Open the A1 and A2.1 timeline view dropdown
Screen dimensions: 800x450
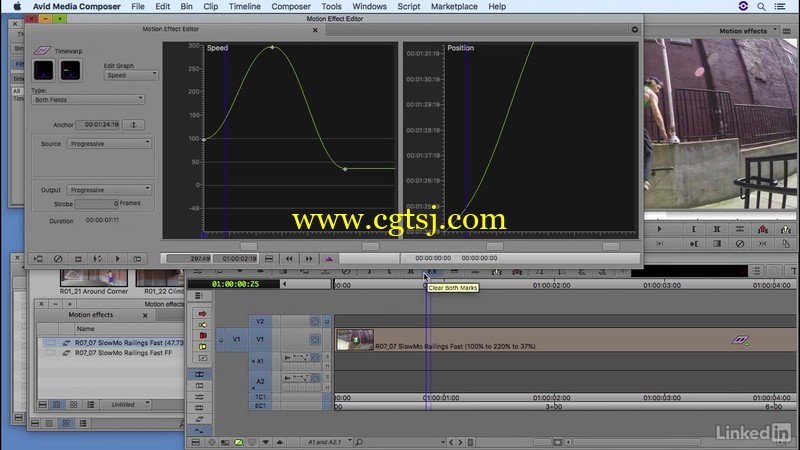(x=327, y=442)
